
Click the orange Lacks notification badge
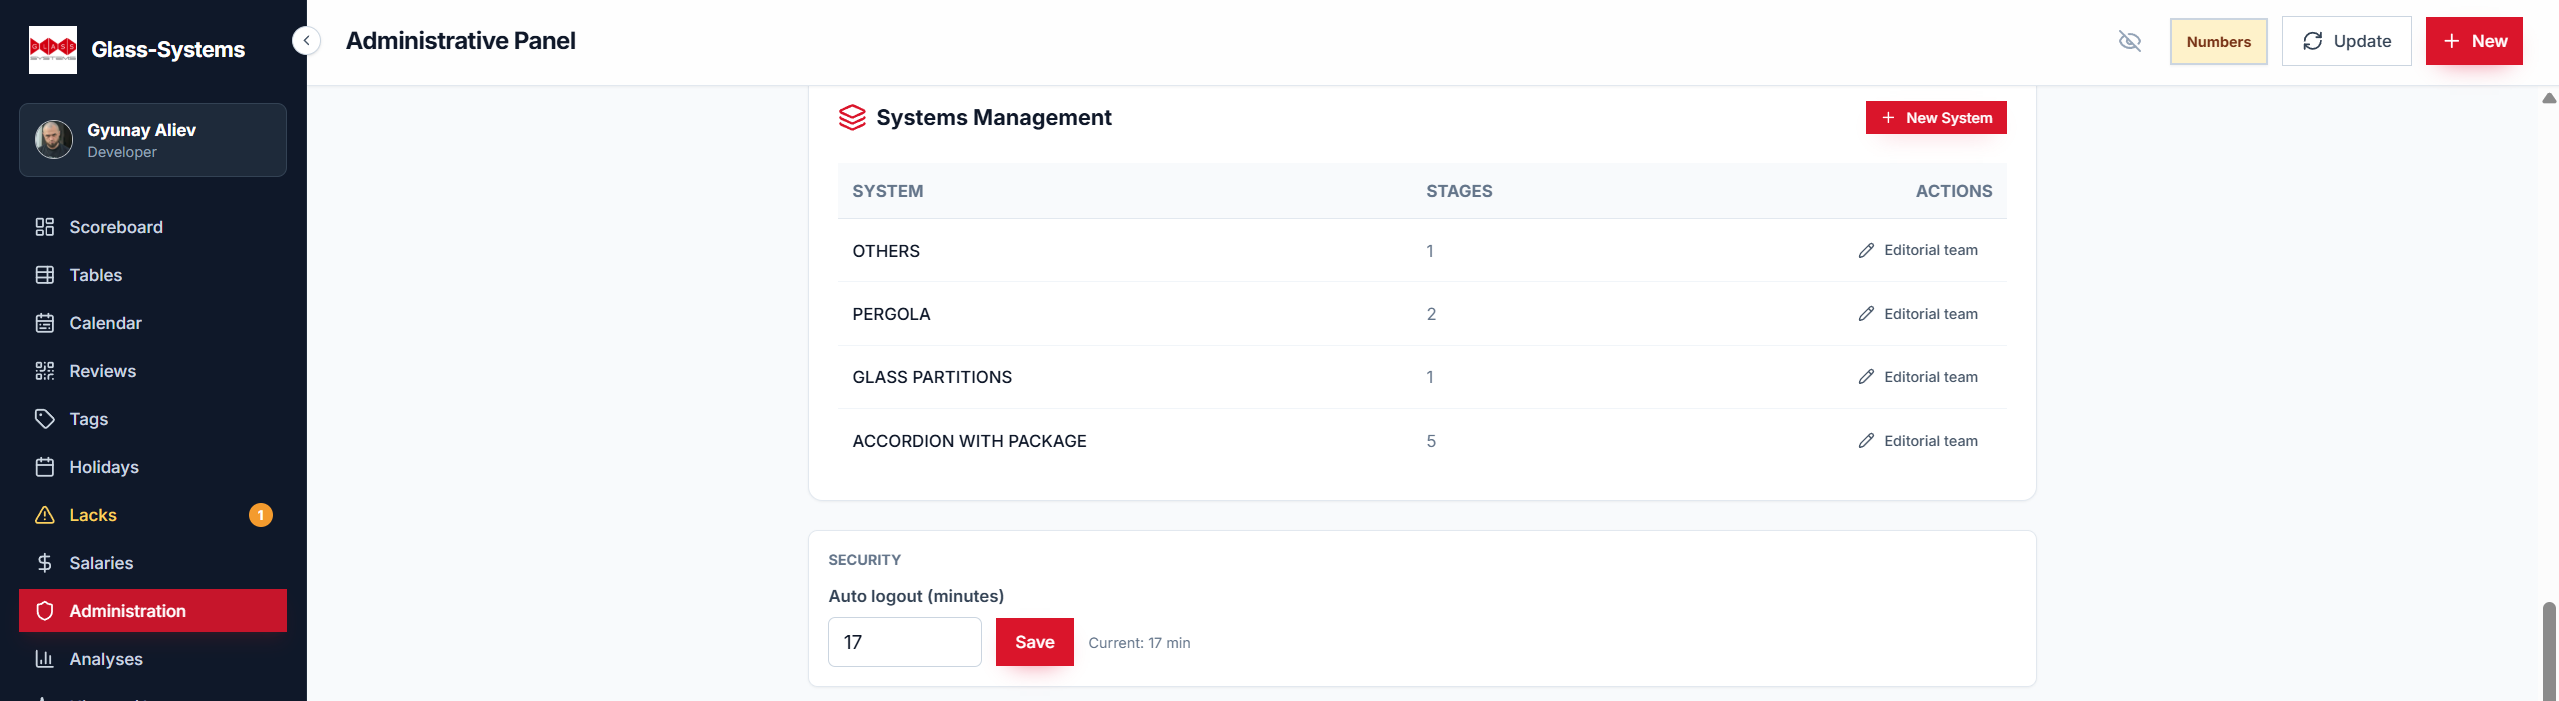pos(261,515)
